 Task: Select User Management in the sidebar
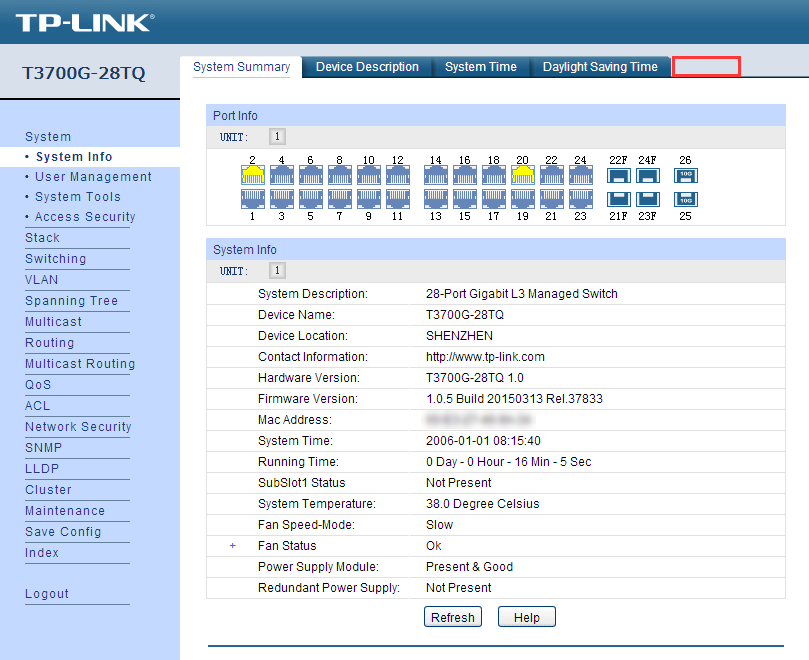point(94,175)
